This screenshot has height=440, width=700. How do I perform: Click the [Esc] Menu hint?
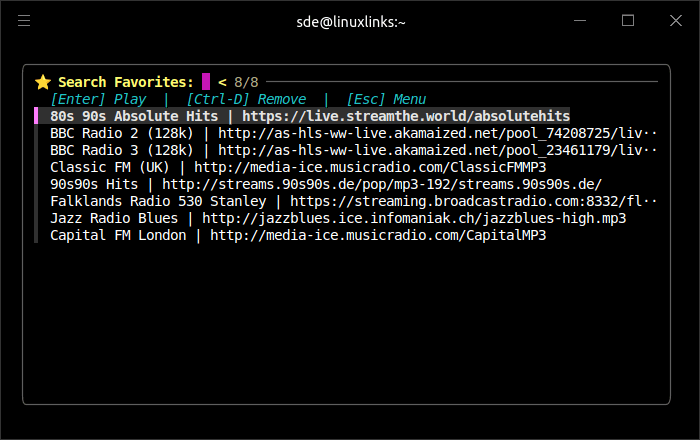click(x=386, y=99)
